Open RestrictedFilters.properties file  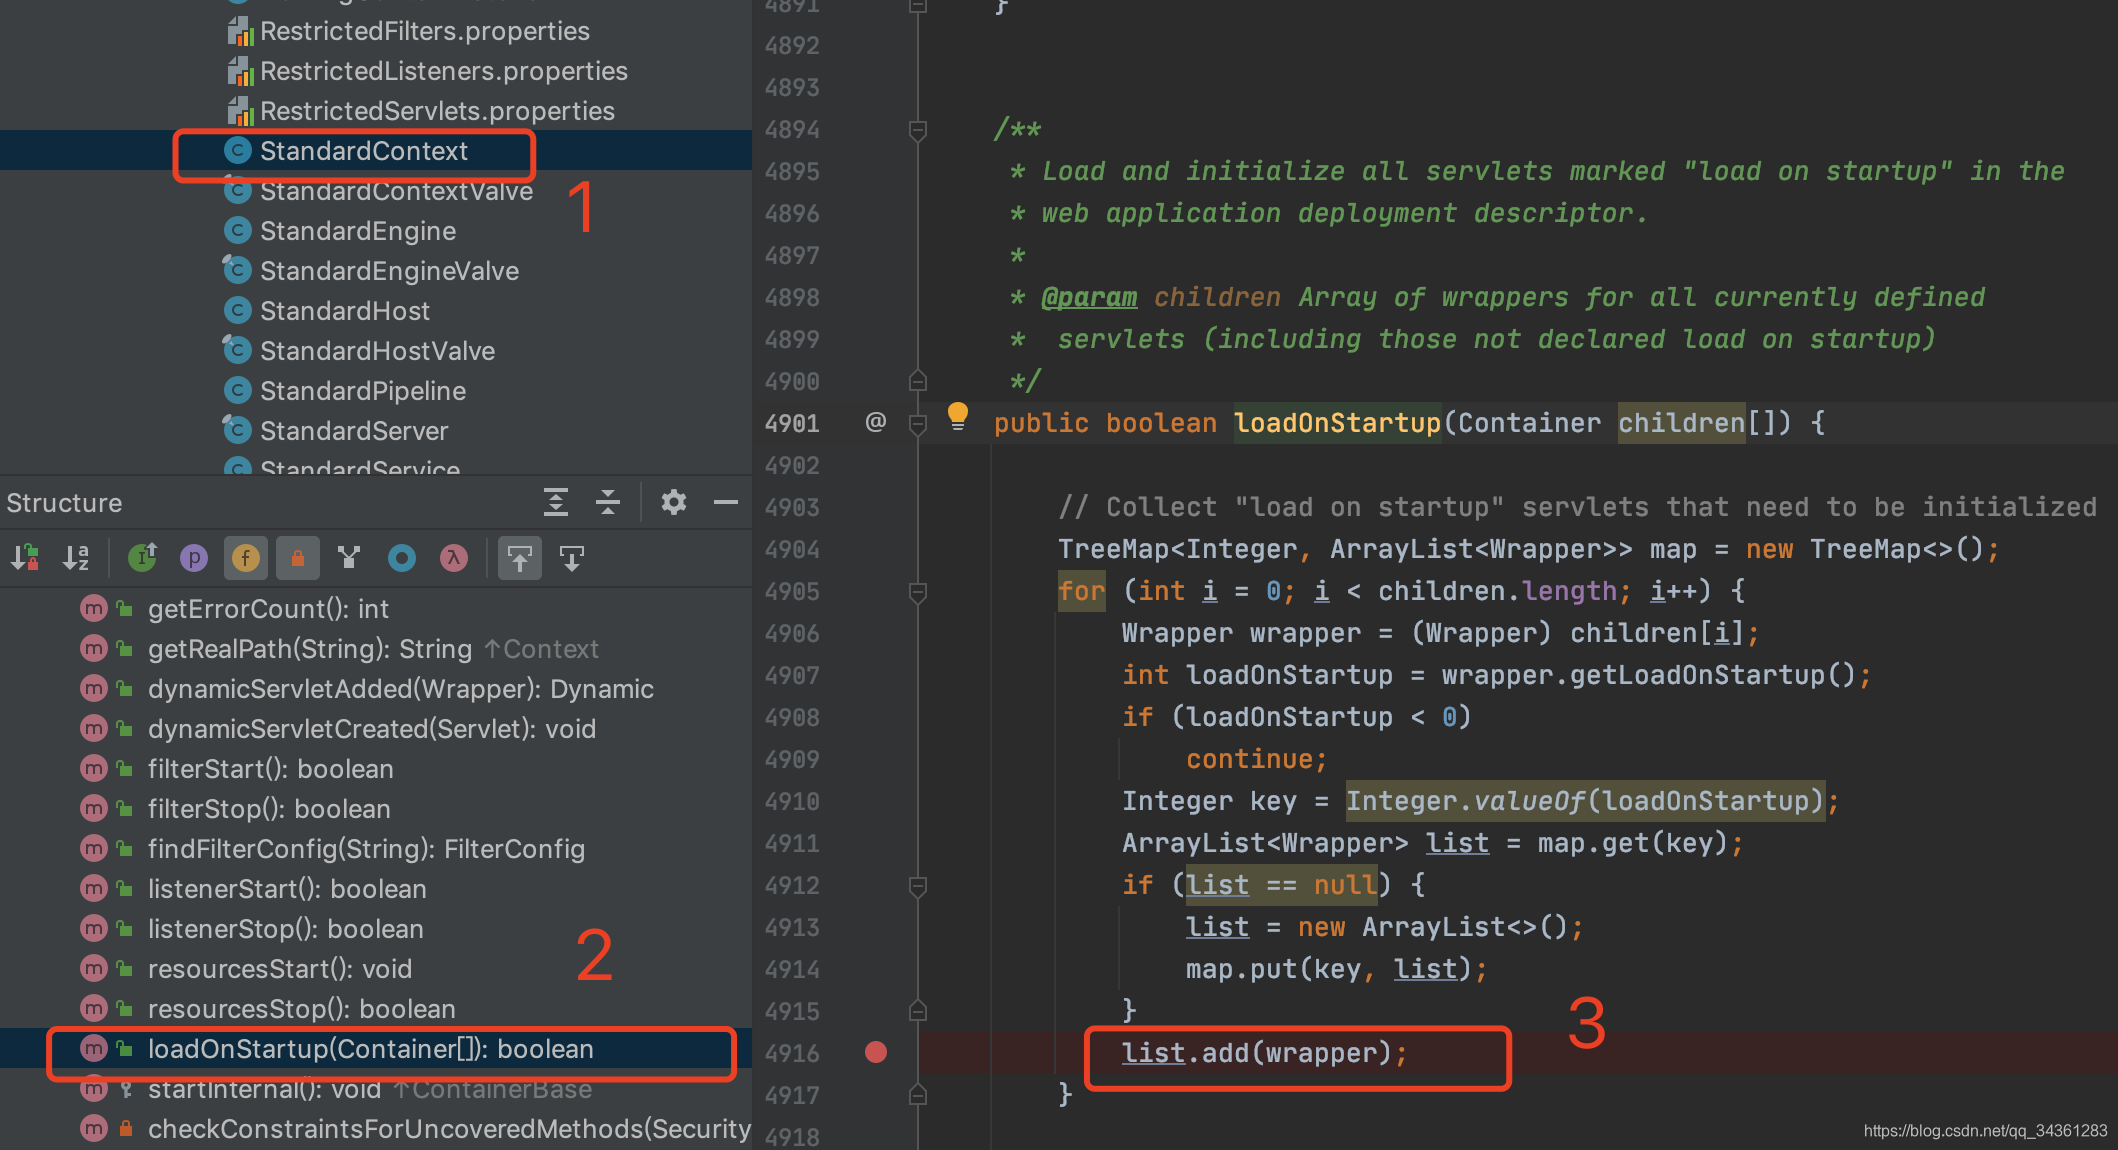[425, 31]
